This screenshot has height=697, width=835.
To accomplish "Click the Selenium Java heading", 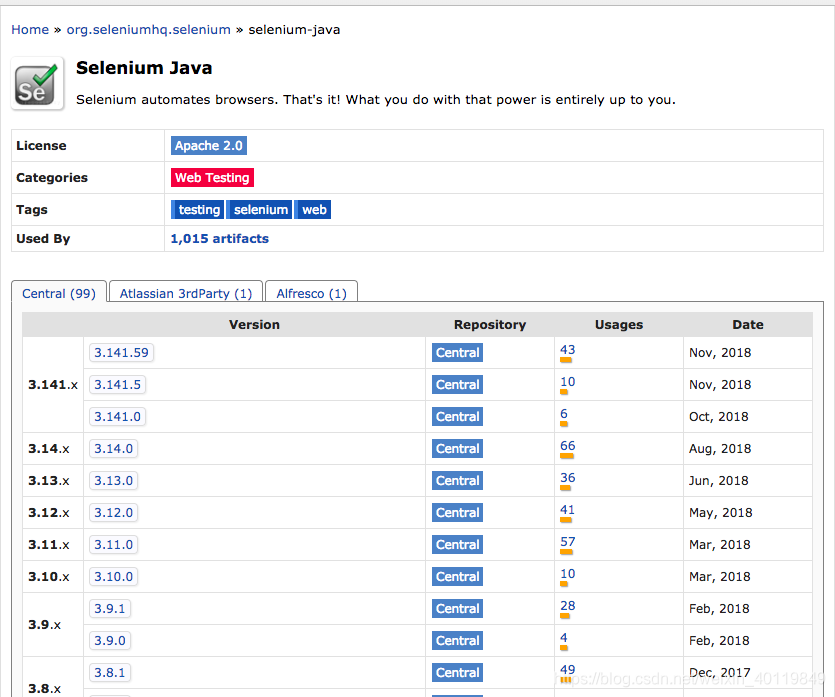I will click(144, 68).
